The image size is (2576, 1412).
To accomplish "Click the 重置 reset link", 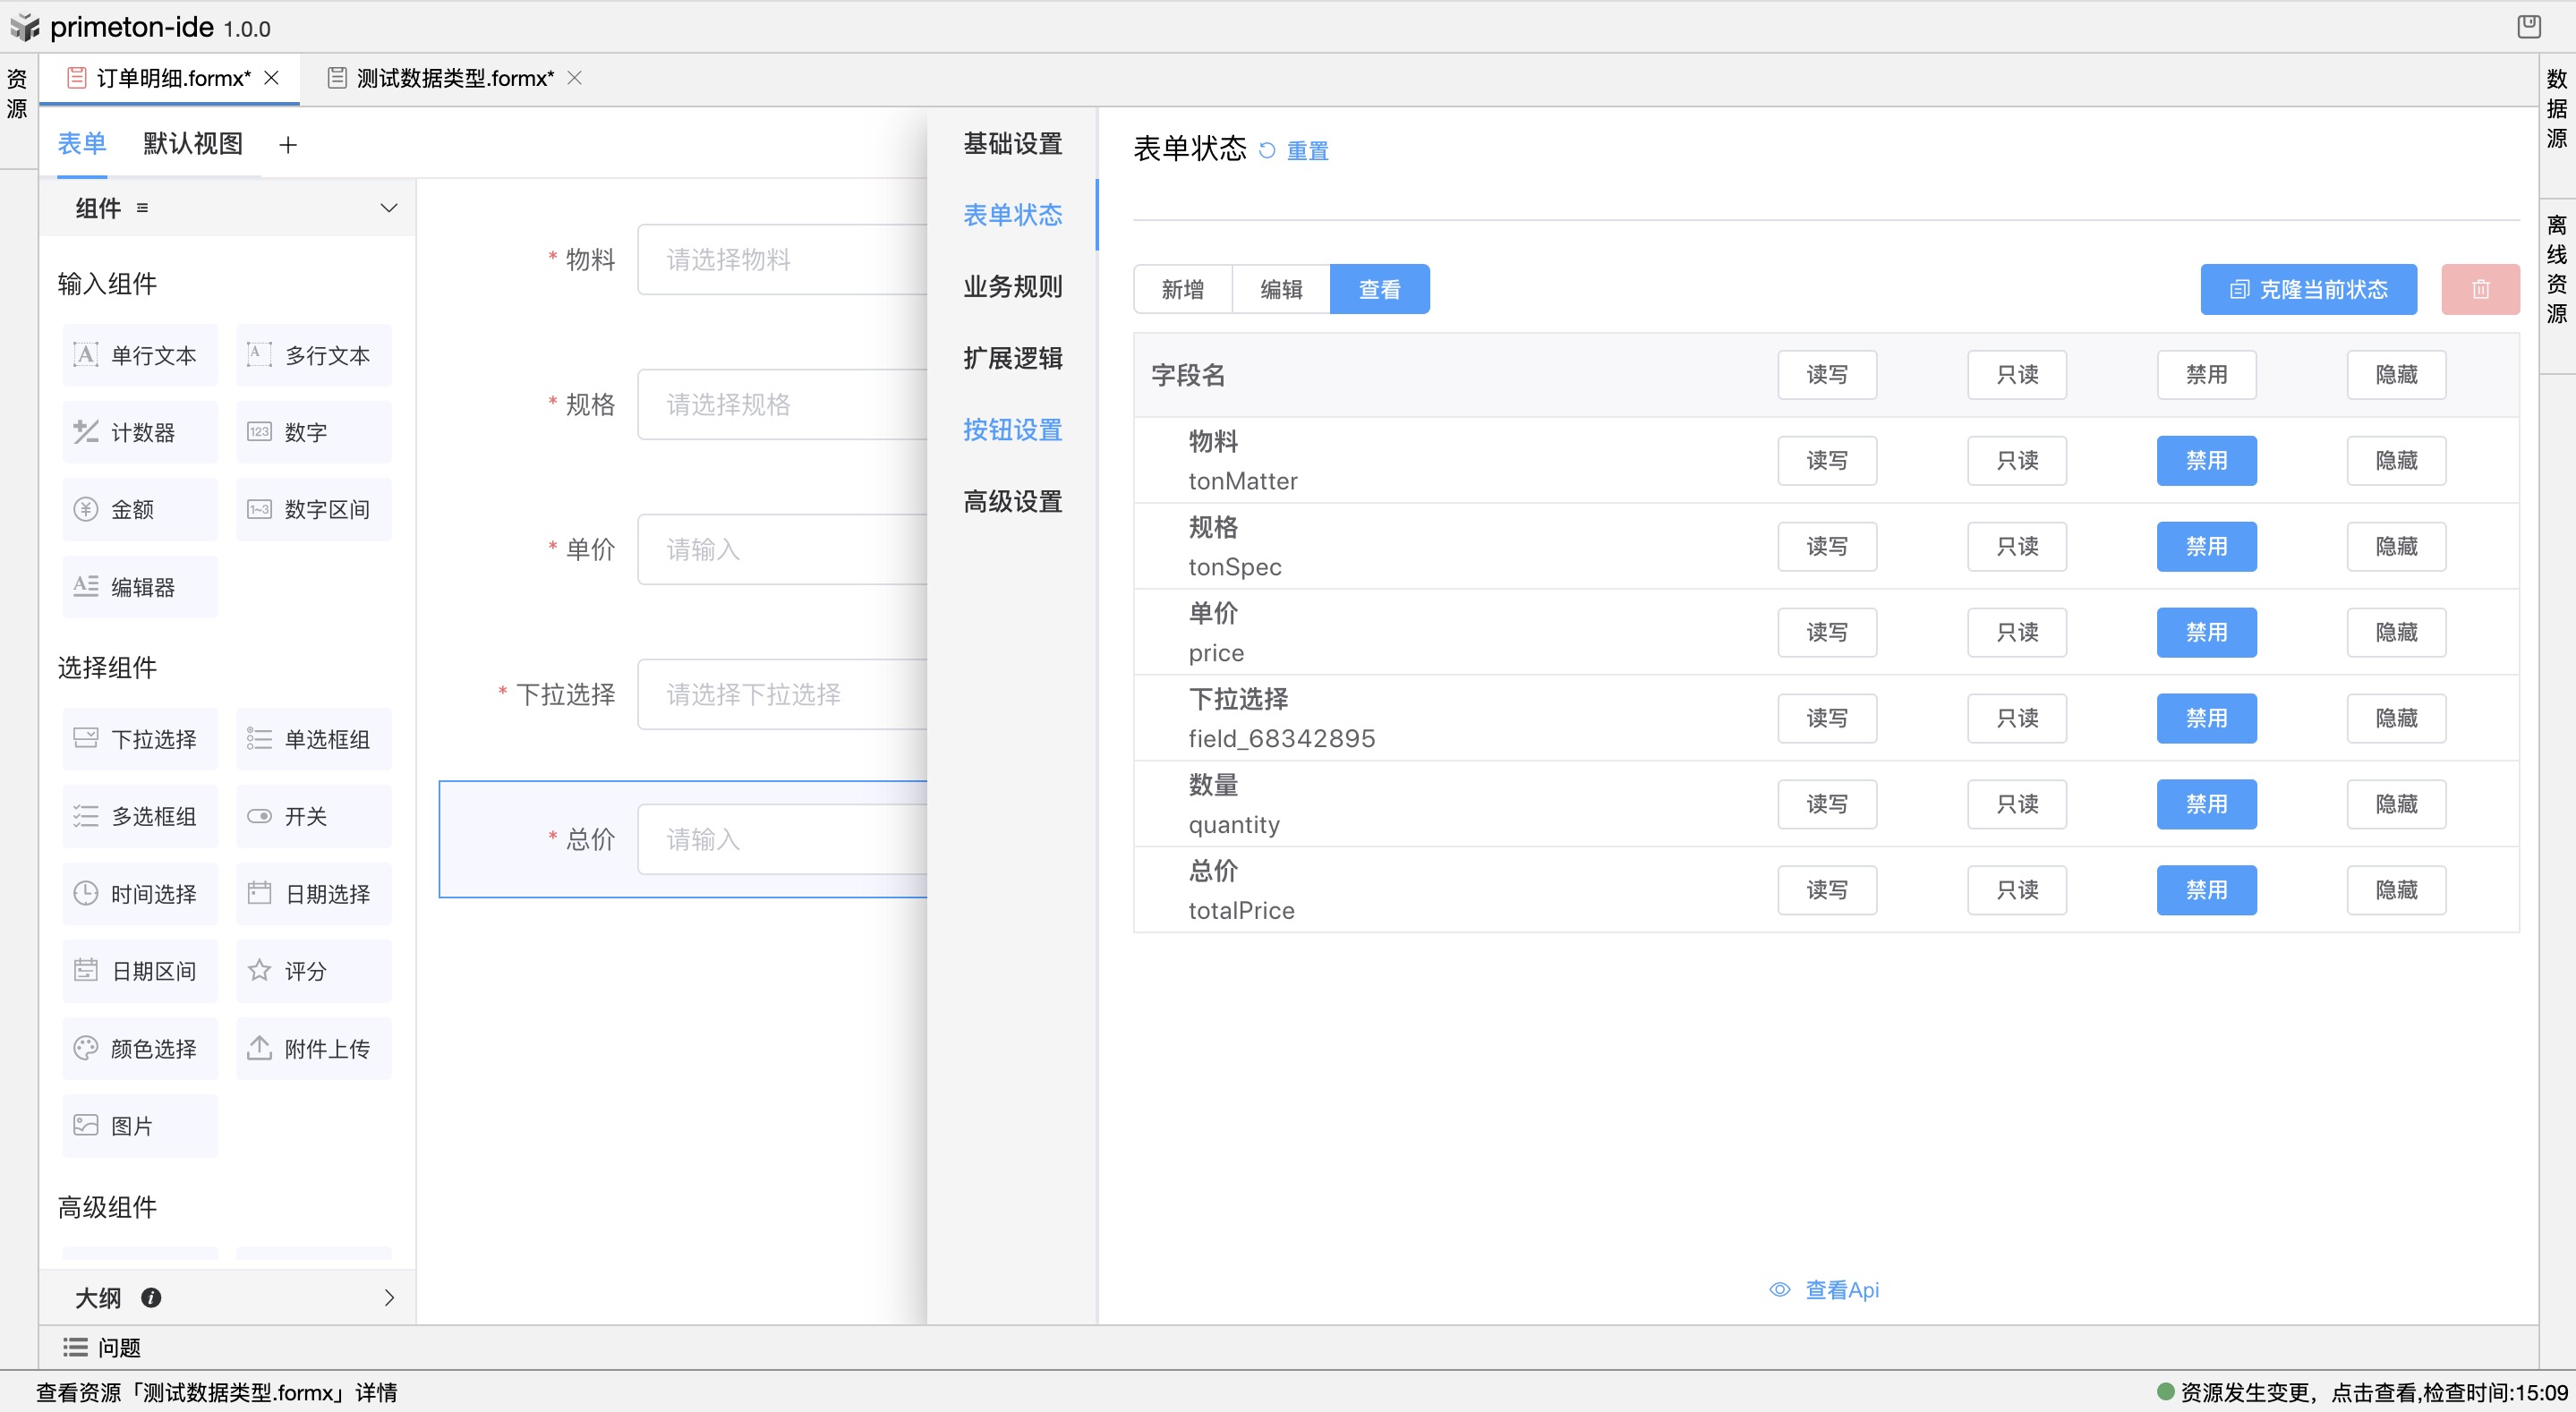I will [x=1306, y=150].
